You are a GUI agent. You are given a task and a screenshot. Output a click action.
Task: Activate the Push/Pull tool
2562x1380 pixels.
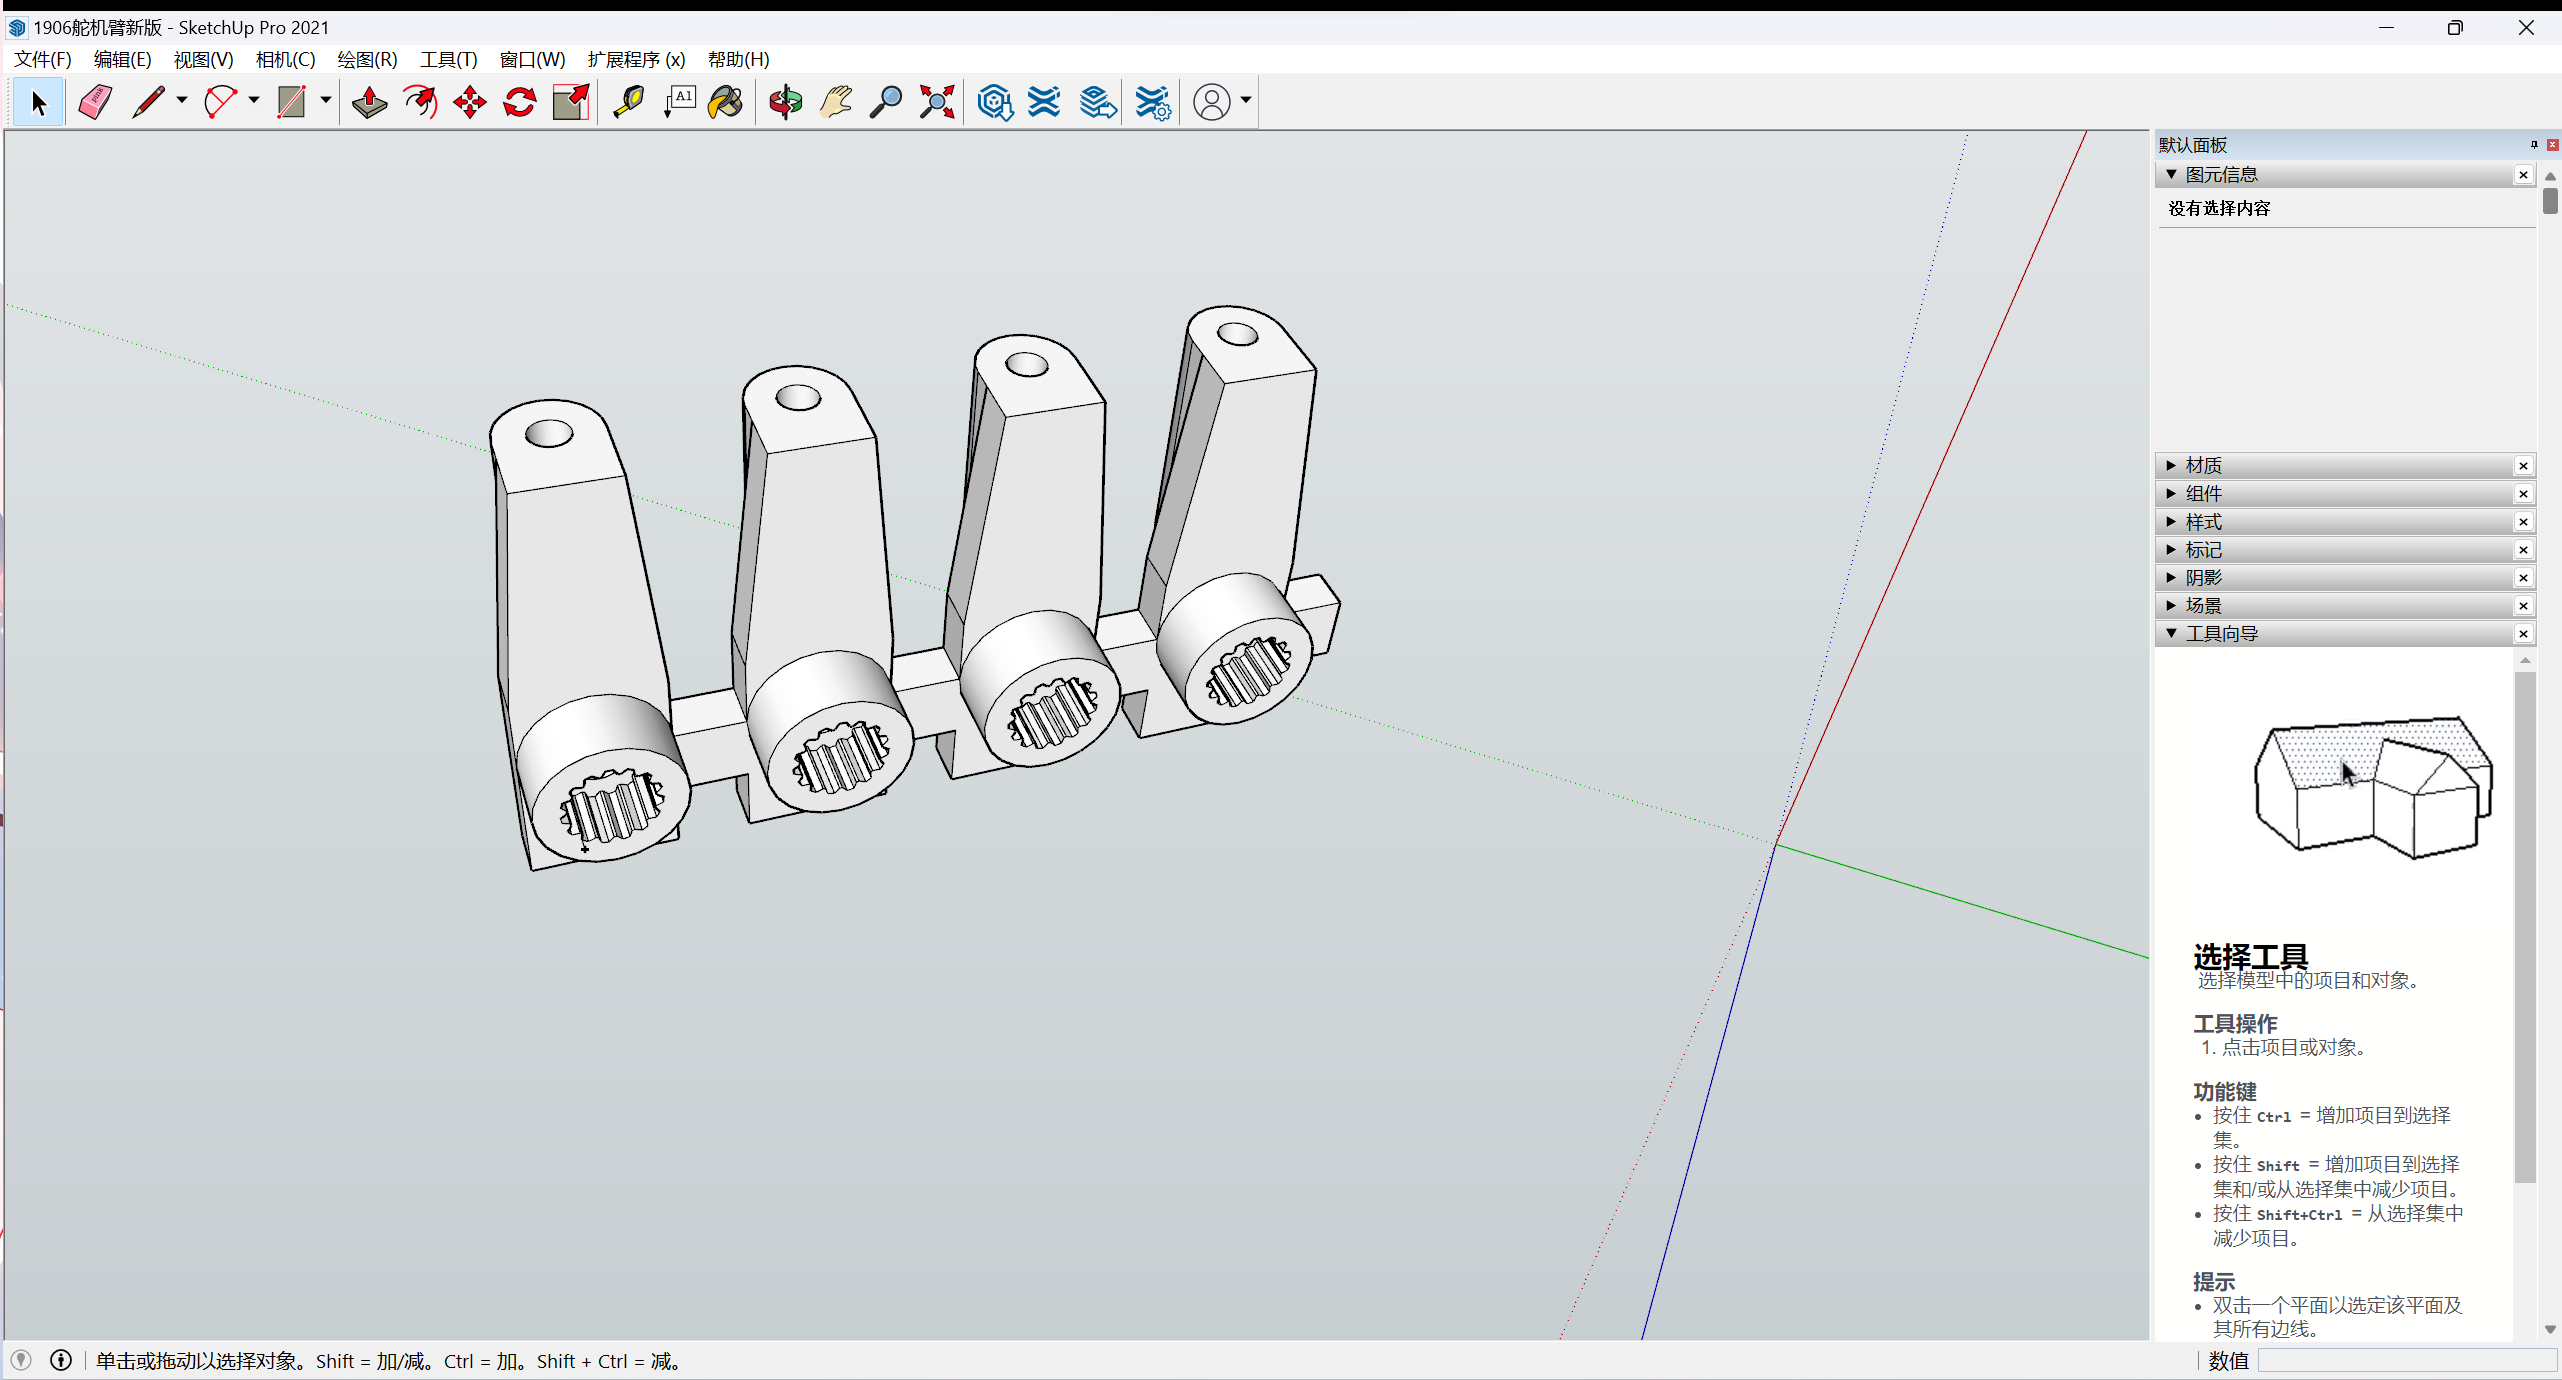click(369, 102)
